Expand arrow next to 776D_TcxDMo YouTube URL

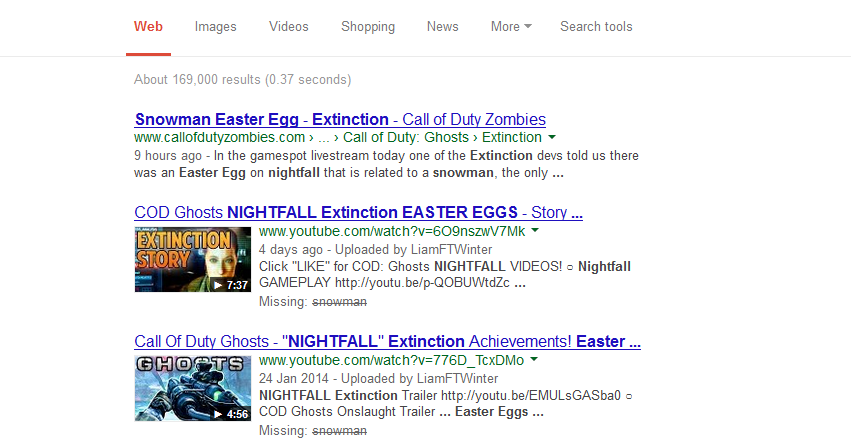pos(534,359)
